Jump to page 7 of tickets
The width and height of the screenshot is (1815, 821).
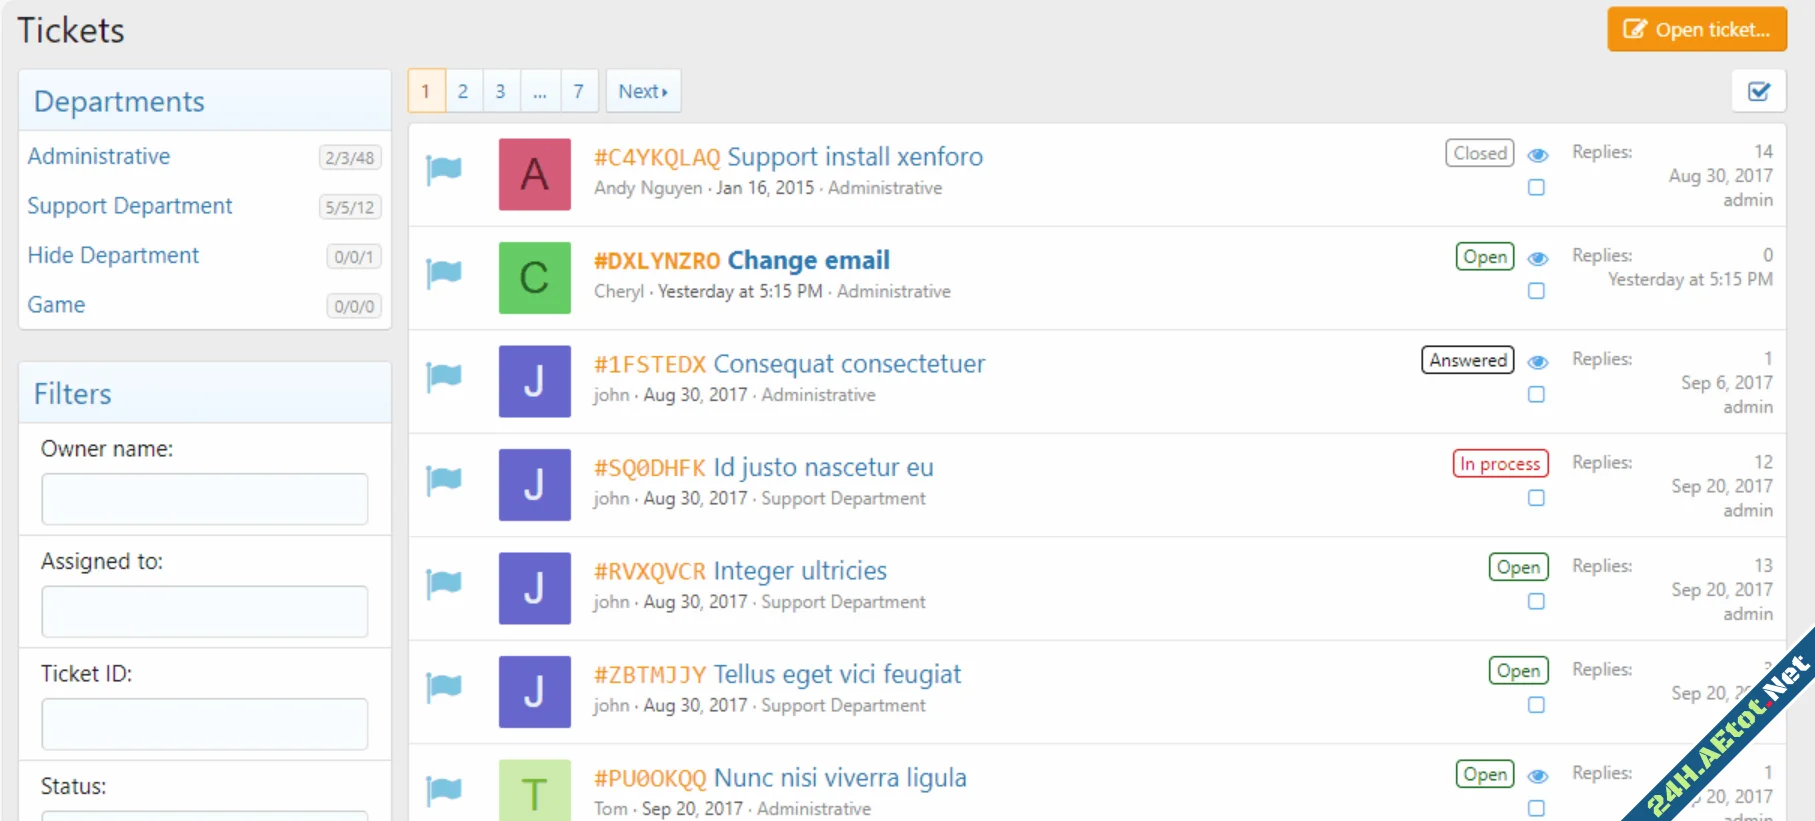(x=578, y=91)
